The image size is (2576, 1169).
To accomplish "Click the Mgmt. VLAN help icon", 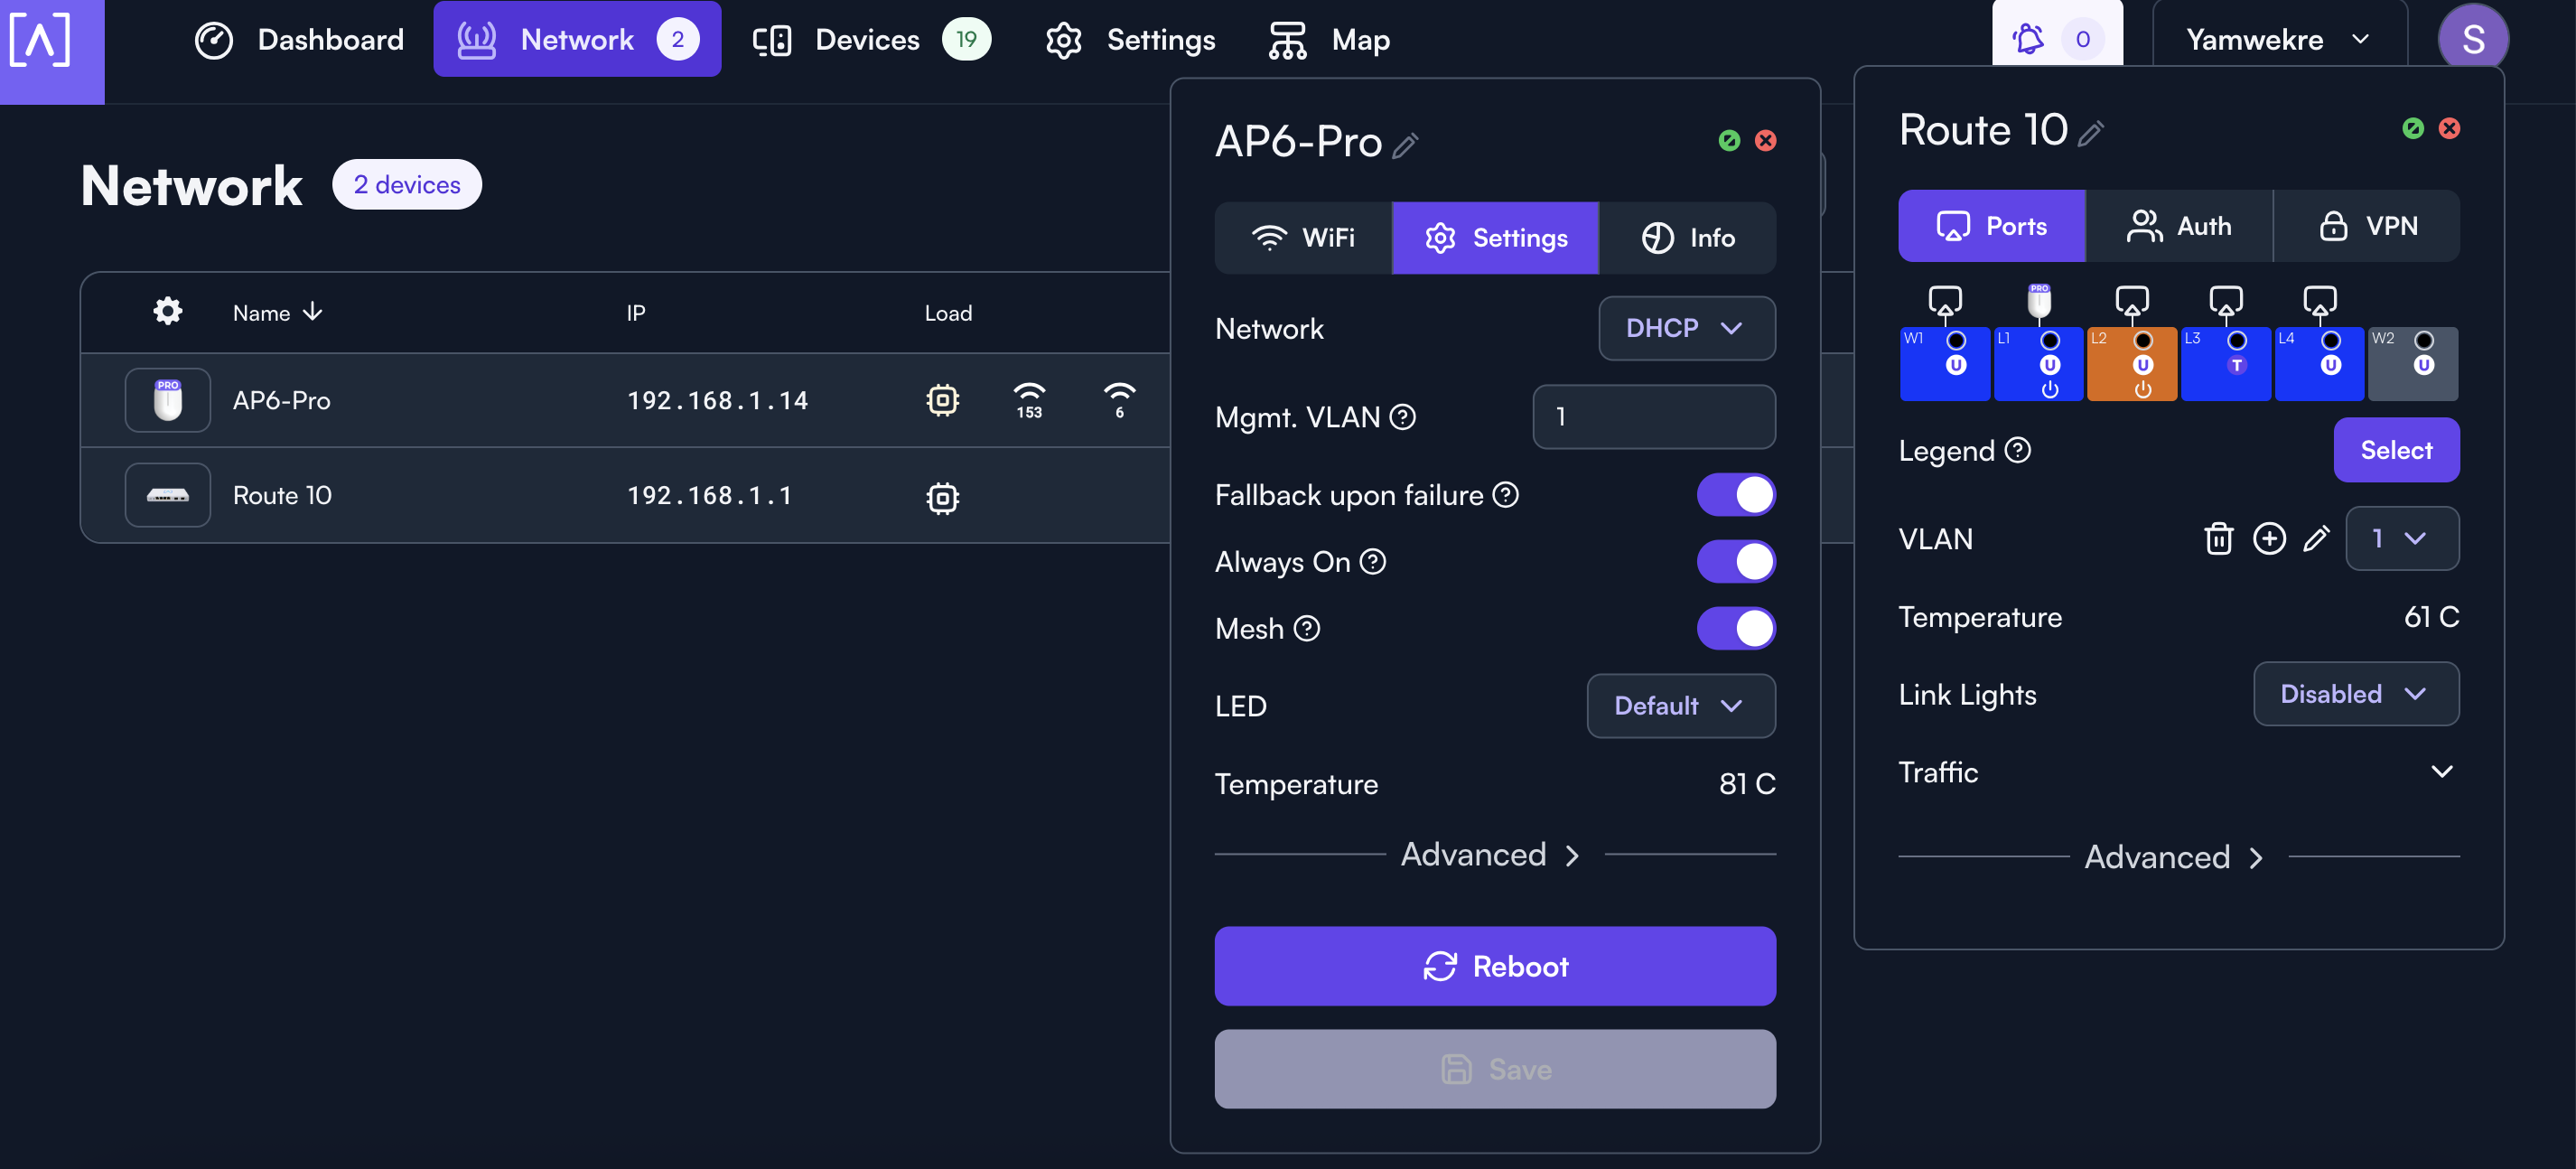I will [x=1403, y=417].
